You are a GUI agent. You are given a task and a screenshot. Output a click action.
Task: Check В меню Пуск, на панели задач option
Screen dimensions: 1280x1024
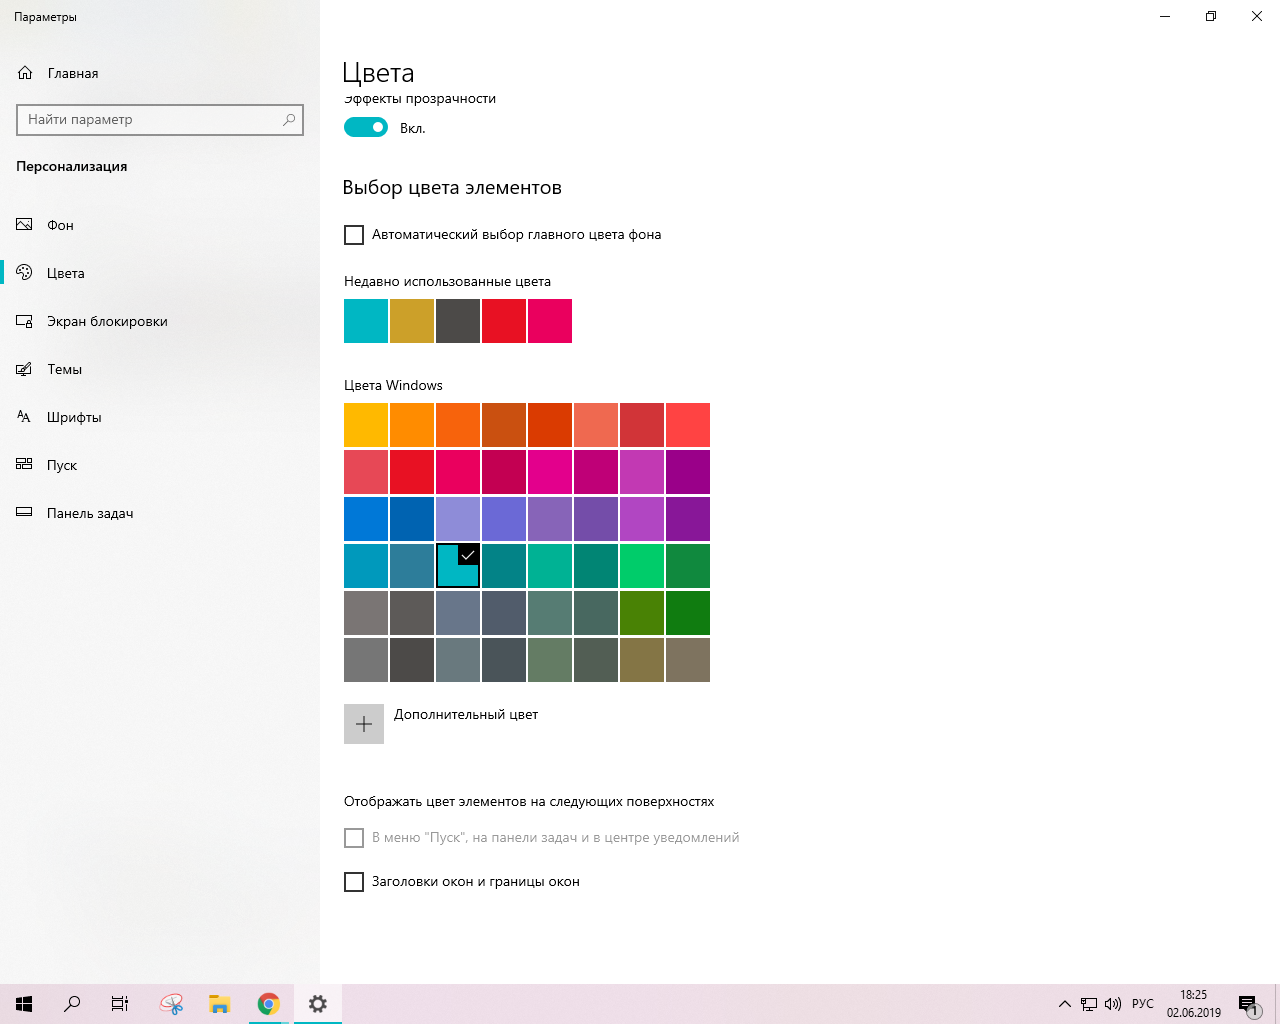click(354, 838)
